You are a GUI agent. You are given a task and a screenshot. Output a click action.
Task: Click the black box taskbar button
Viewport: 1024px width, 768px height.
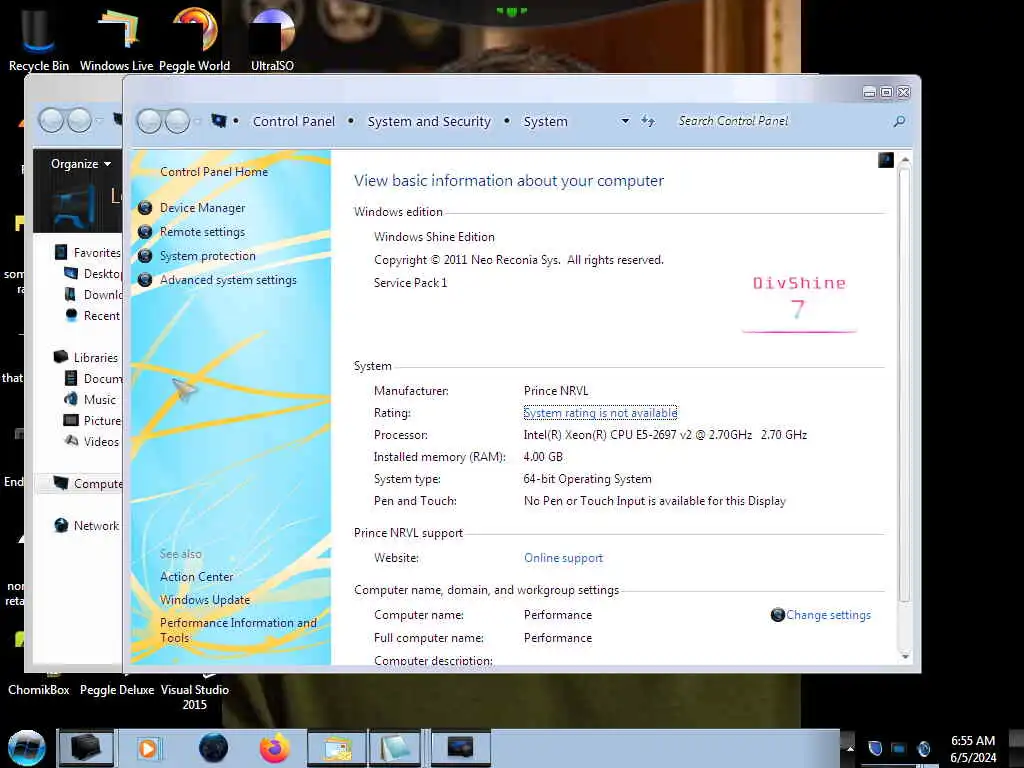pyautogui.click(x=86, y=748)
